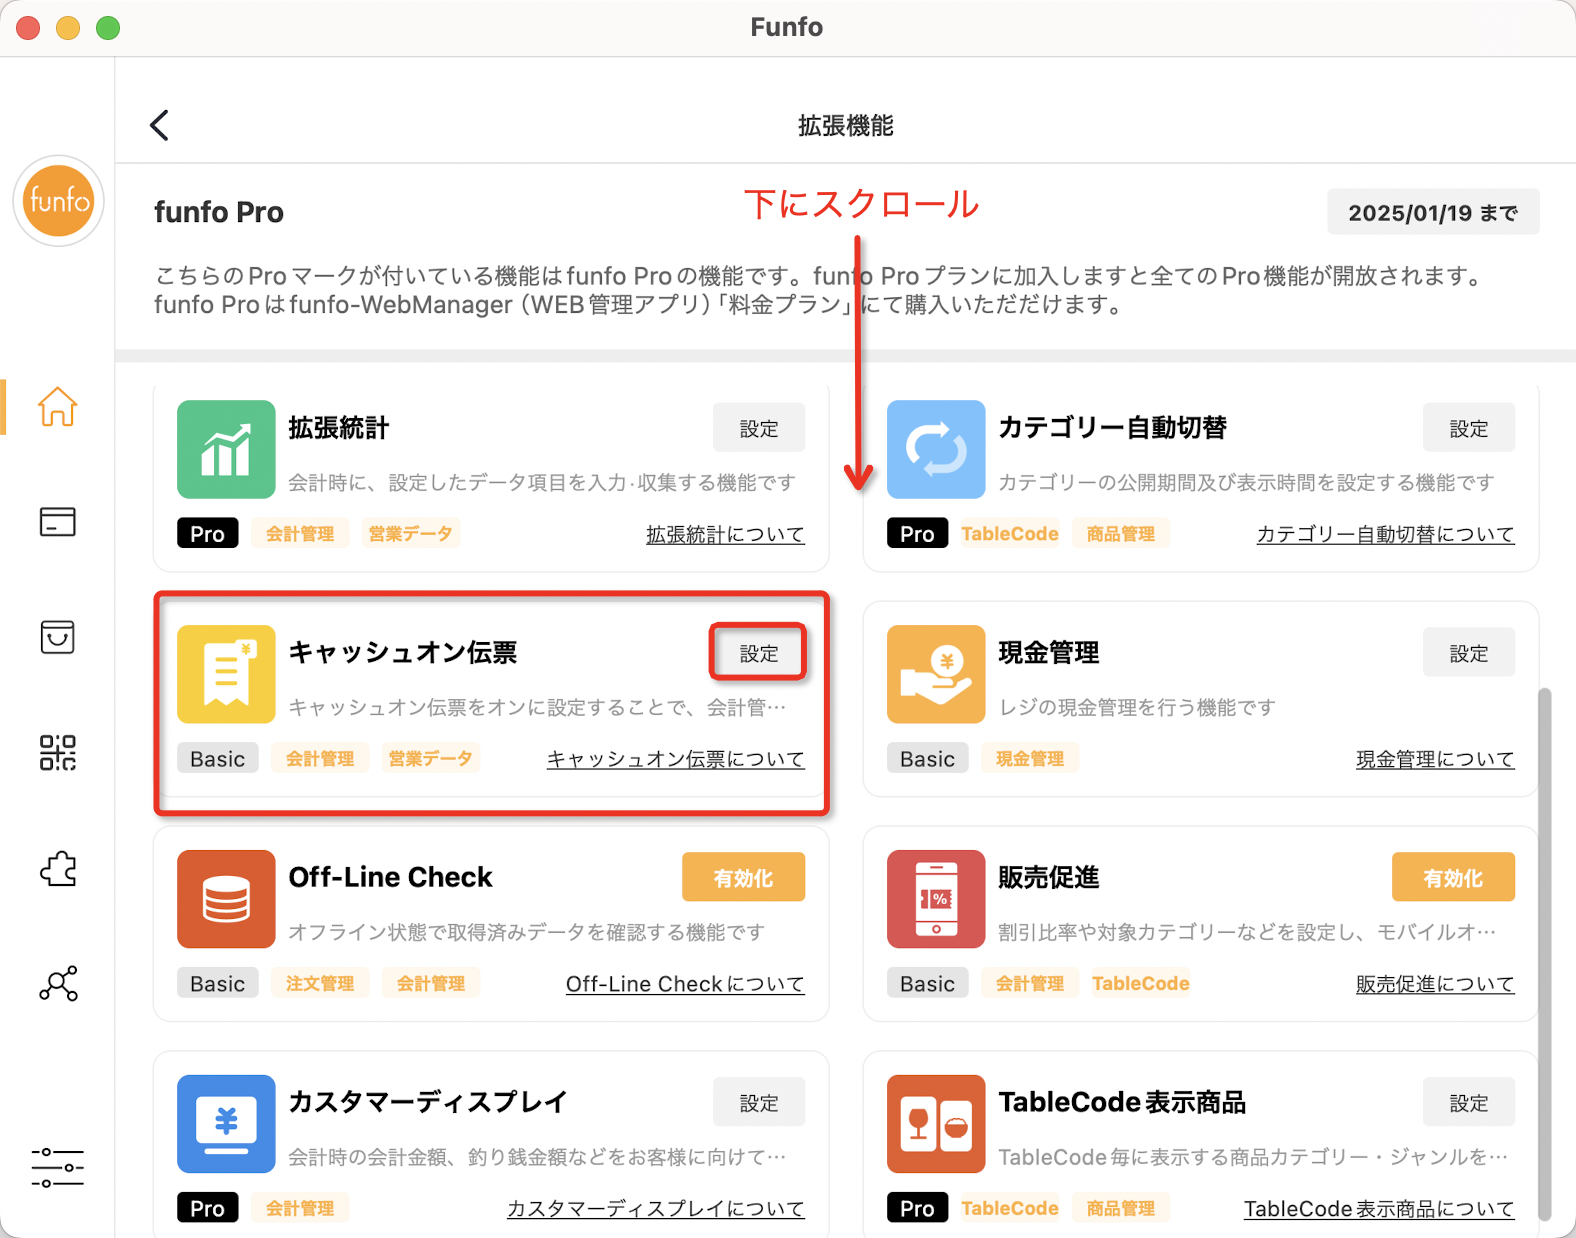Open the 拡張統計について link

point(725,534)
